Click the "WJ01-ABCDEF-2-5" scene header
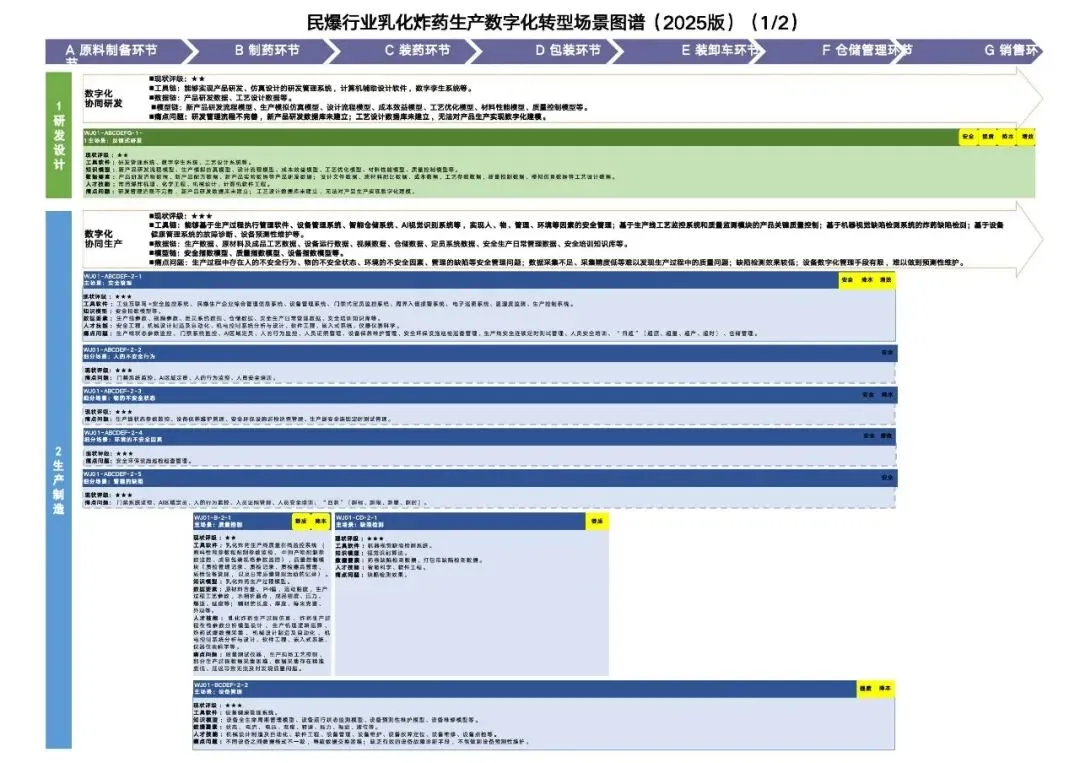1080x763 pixels. pyautogui.click(x=490, y=477)
